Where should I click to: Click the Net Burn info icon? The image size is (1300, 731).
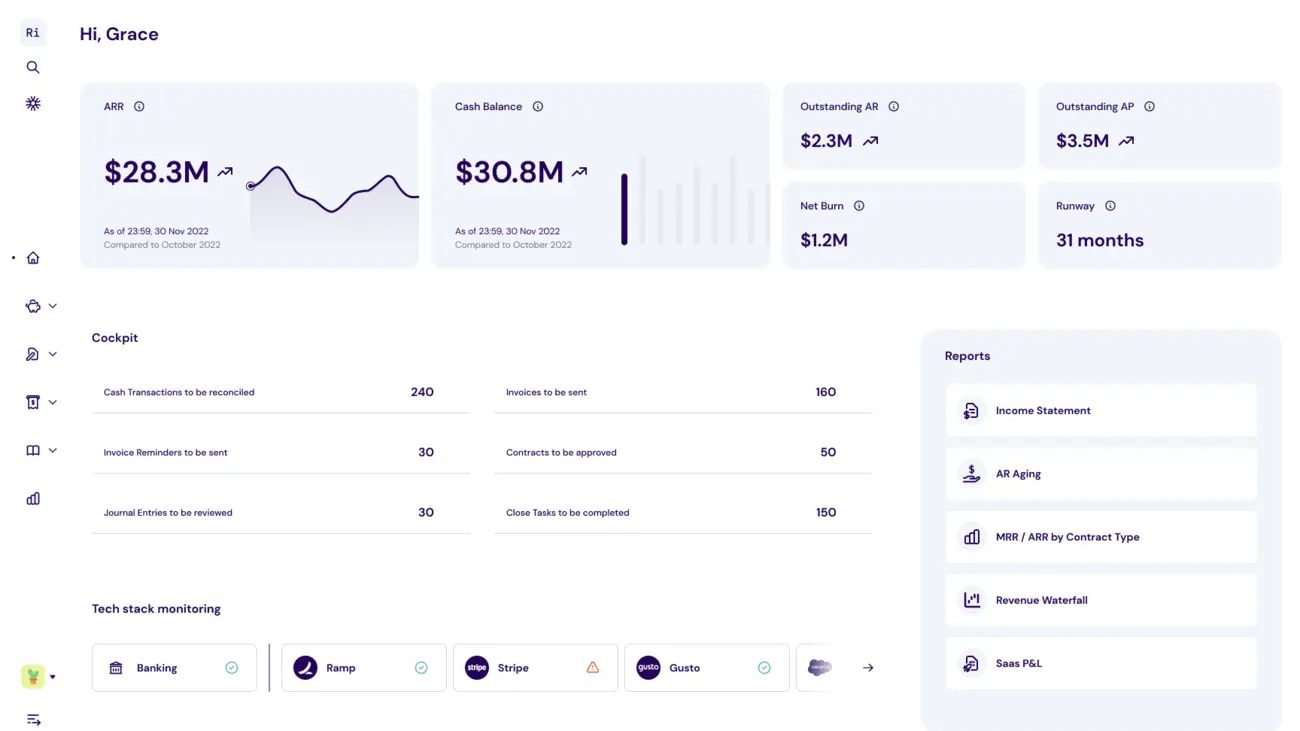(859, 206)
